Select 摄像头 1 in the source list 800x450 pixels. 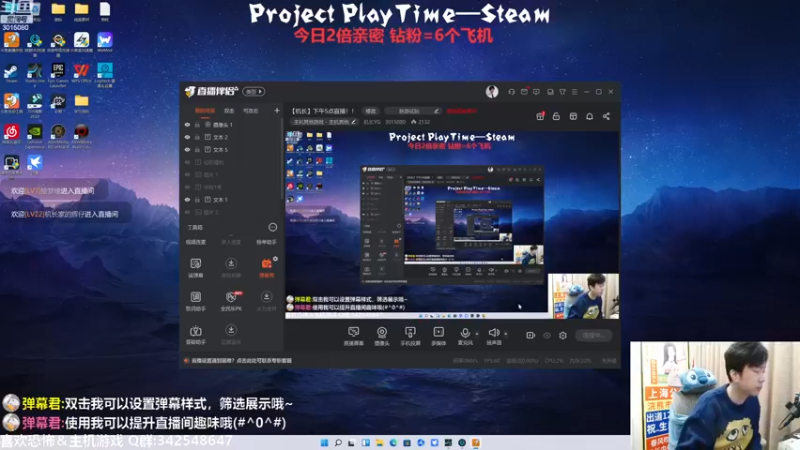click(x=222, y=124)
